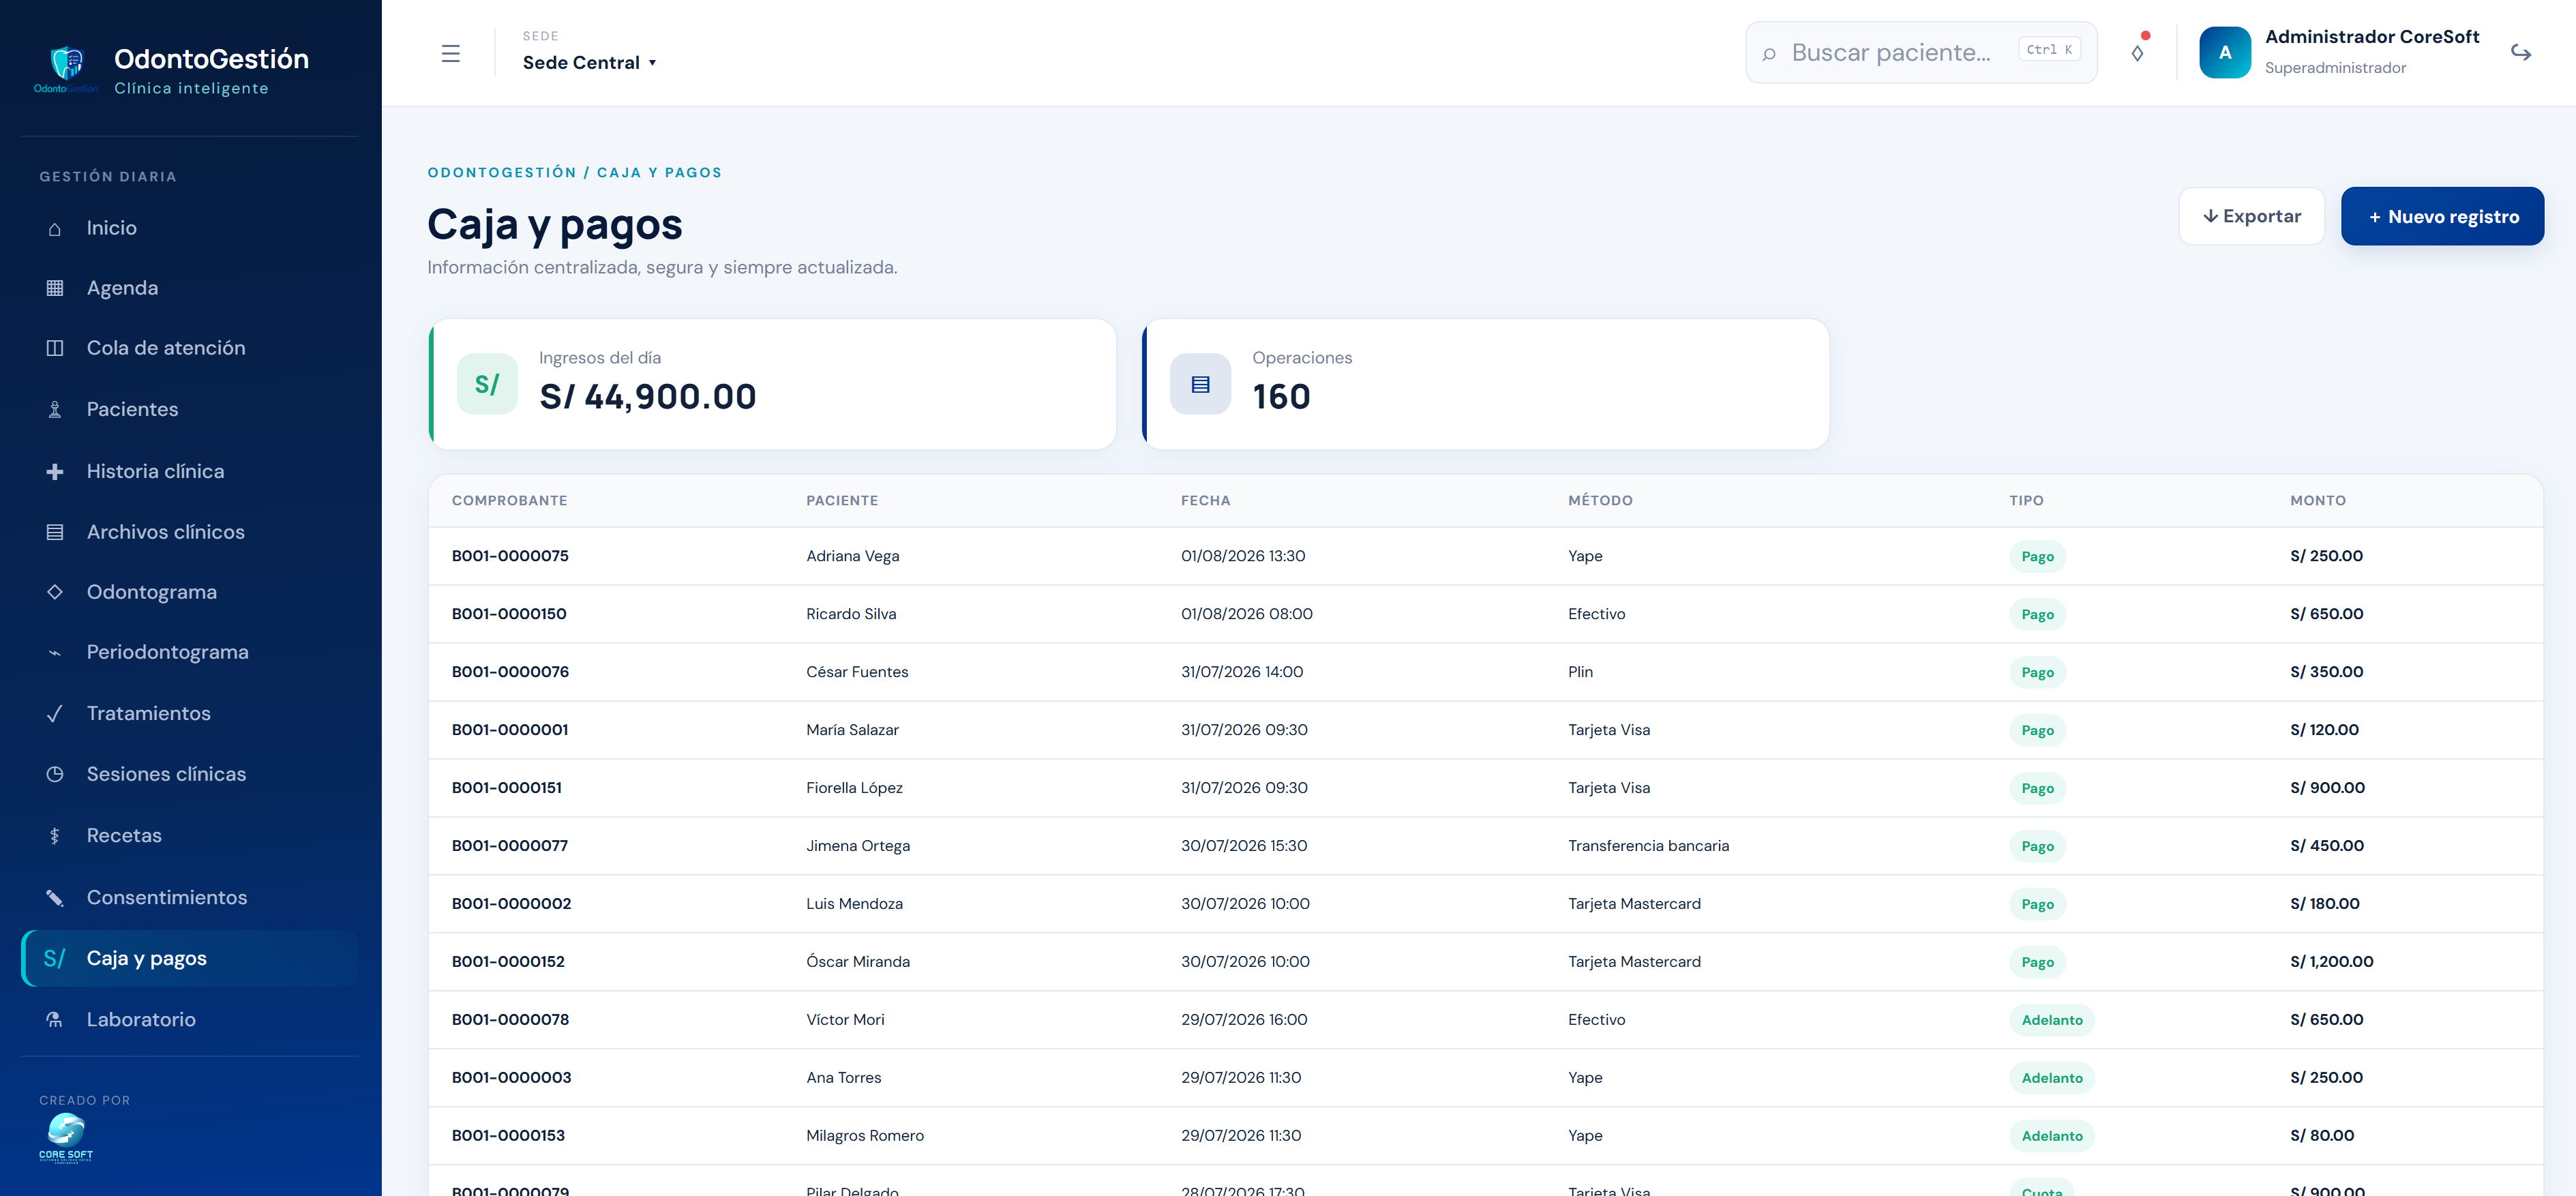Click the Administrador avatar 'A' icon
This screenshot has height=1196, width=2576.
click(2225, 52)
